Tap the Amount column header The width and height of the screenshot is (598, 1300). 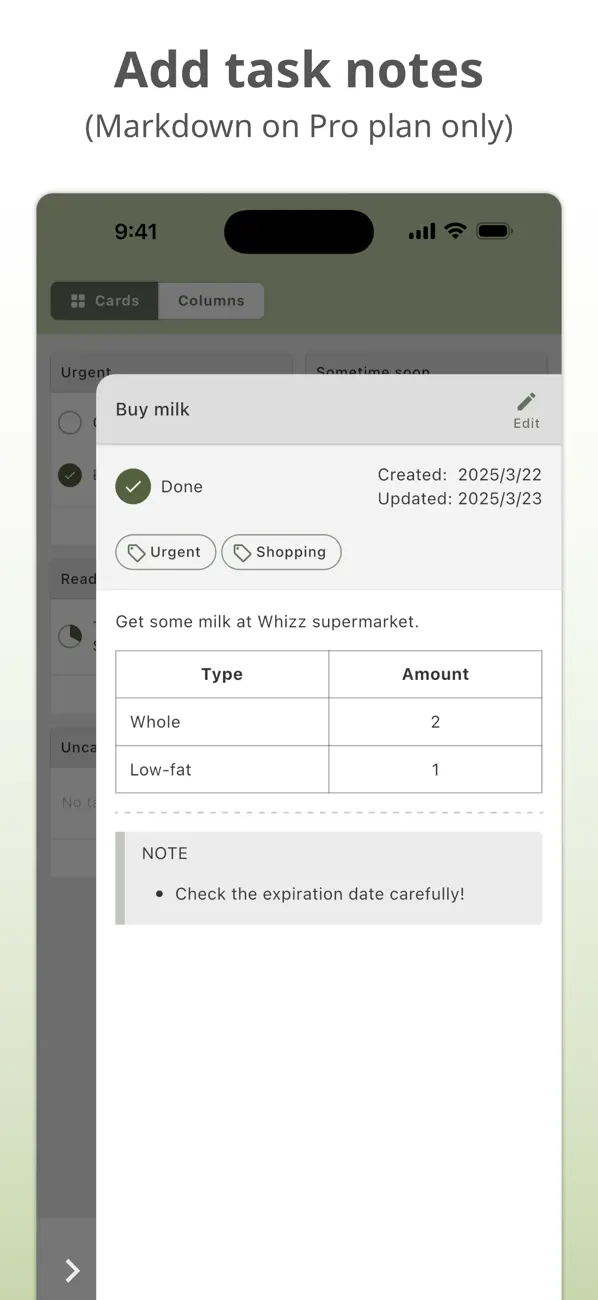click(x=435, y=673)
